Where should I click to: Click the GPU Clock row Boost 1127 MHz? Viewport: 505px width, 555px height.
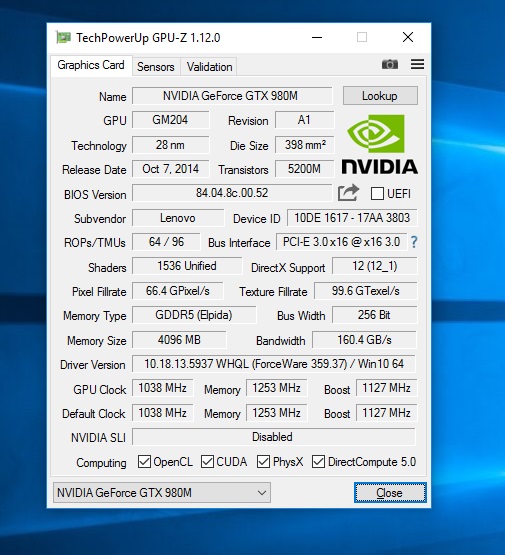pos(386,388)
